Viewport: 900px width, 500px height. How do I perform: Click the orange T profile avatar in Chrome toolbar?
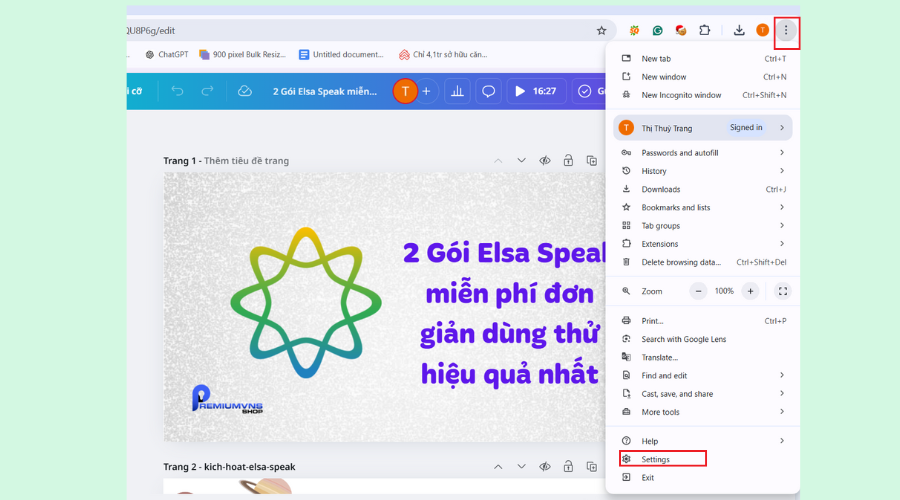pyautogui.click(x=762, y=30)
